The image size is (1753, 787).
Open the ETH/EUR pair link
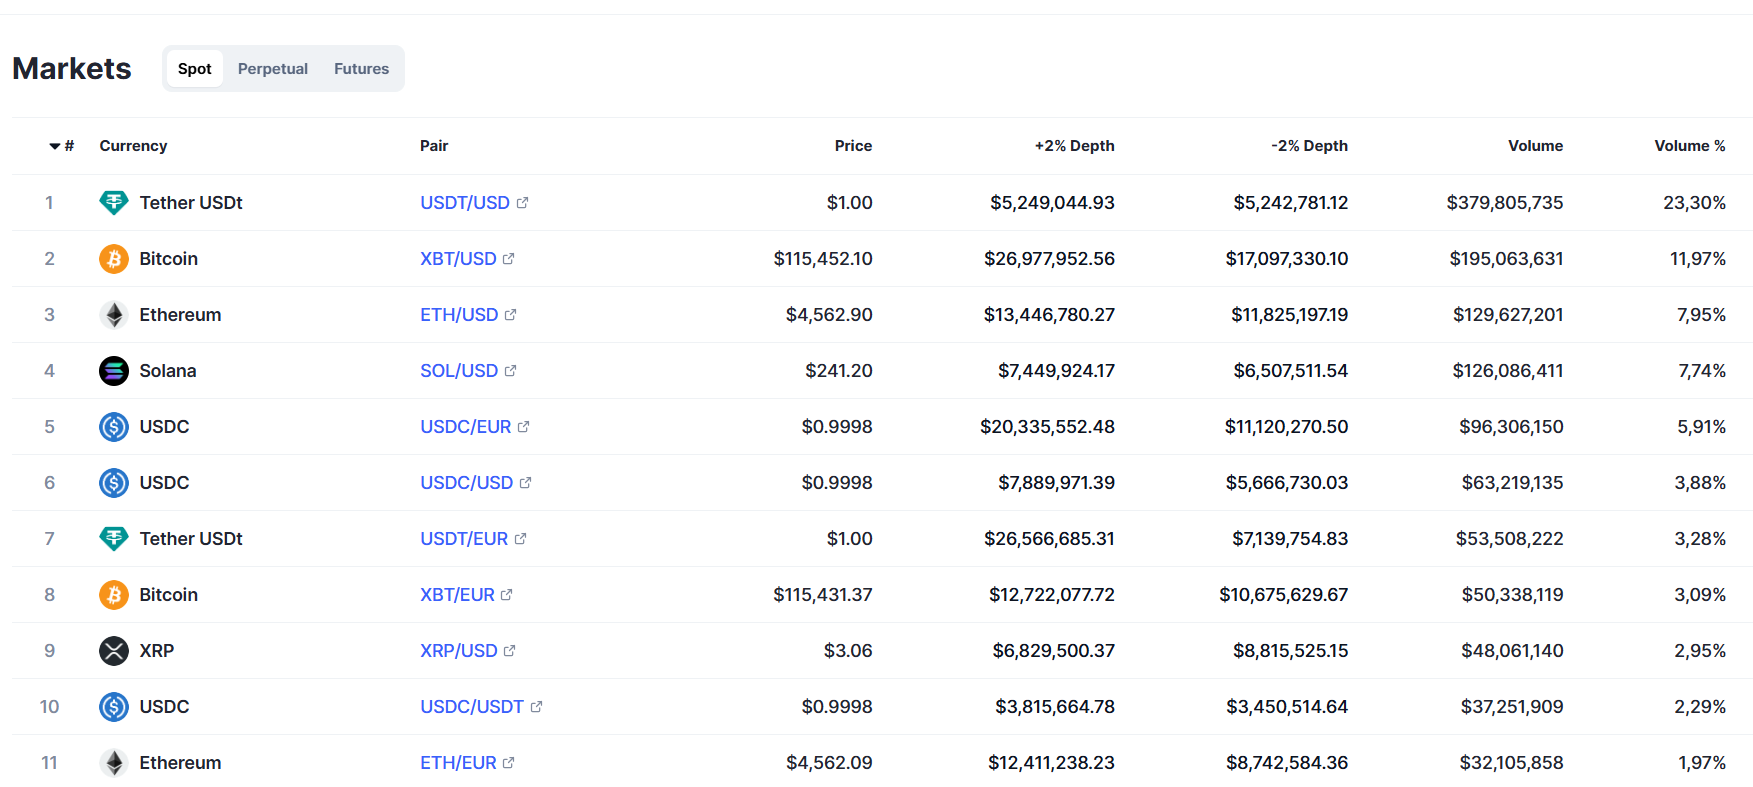(x=458, y=763)
